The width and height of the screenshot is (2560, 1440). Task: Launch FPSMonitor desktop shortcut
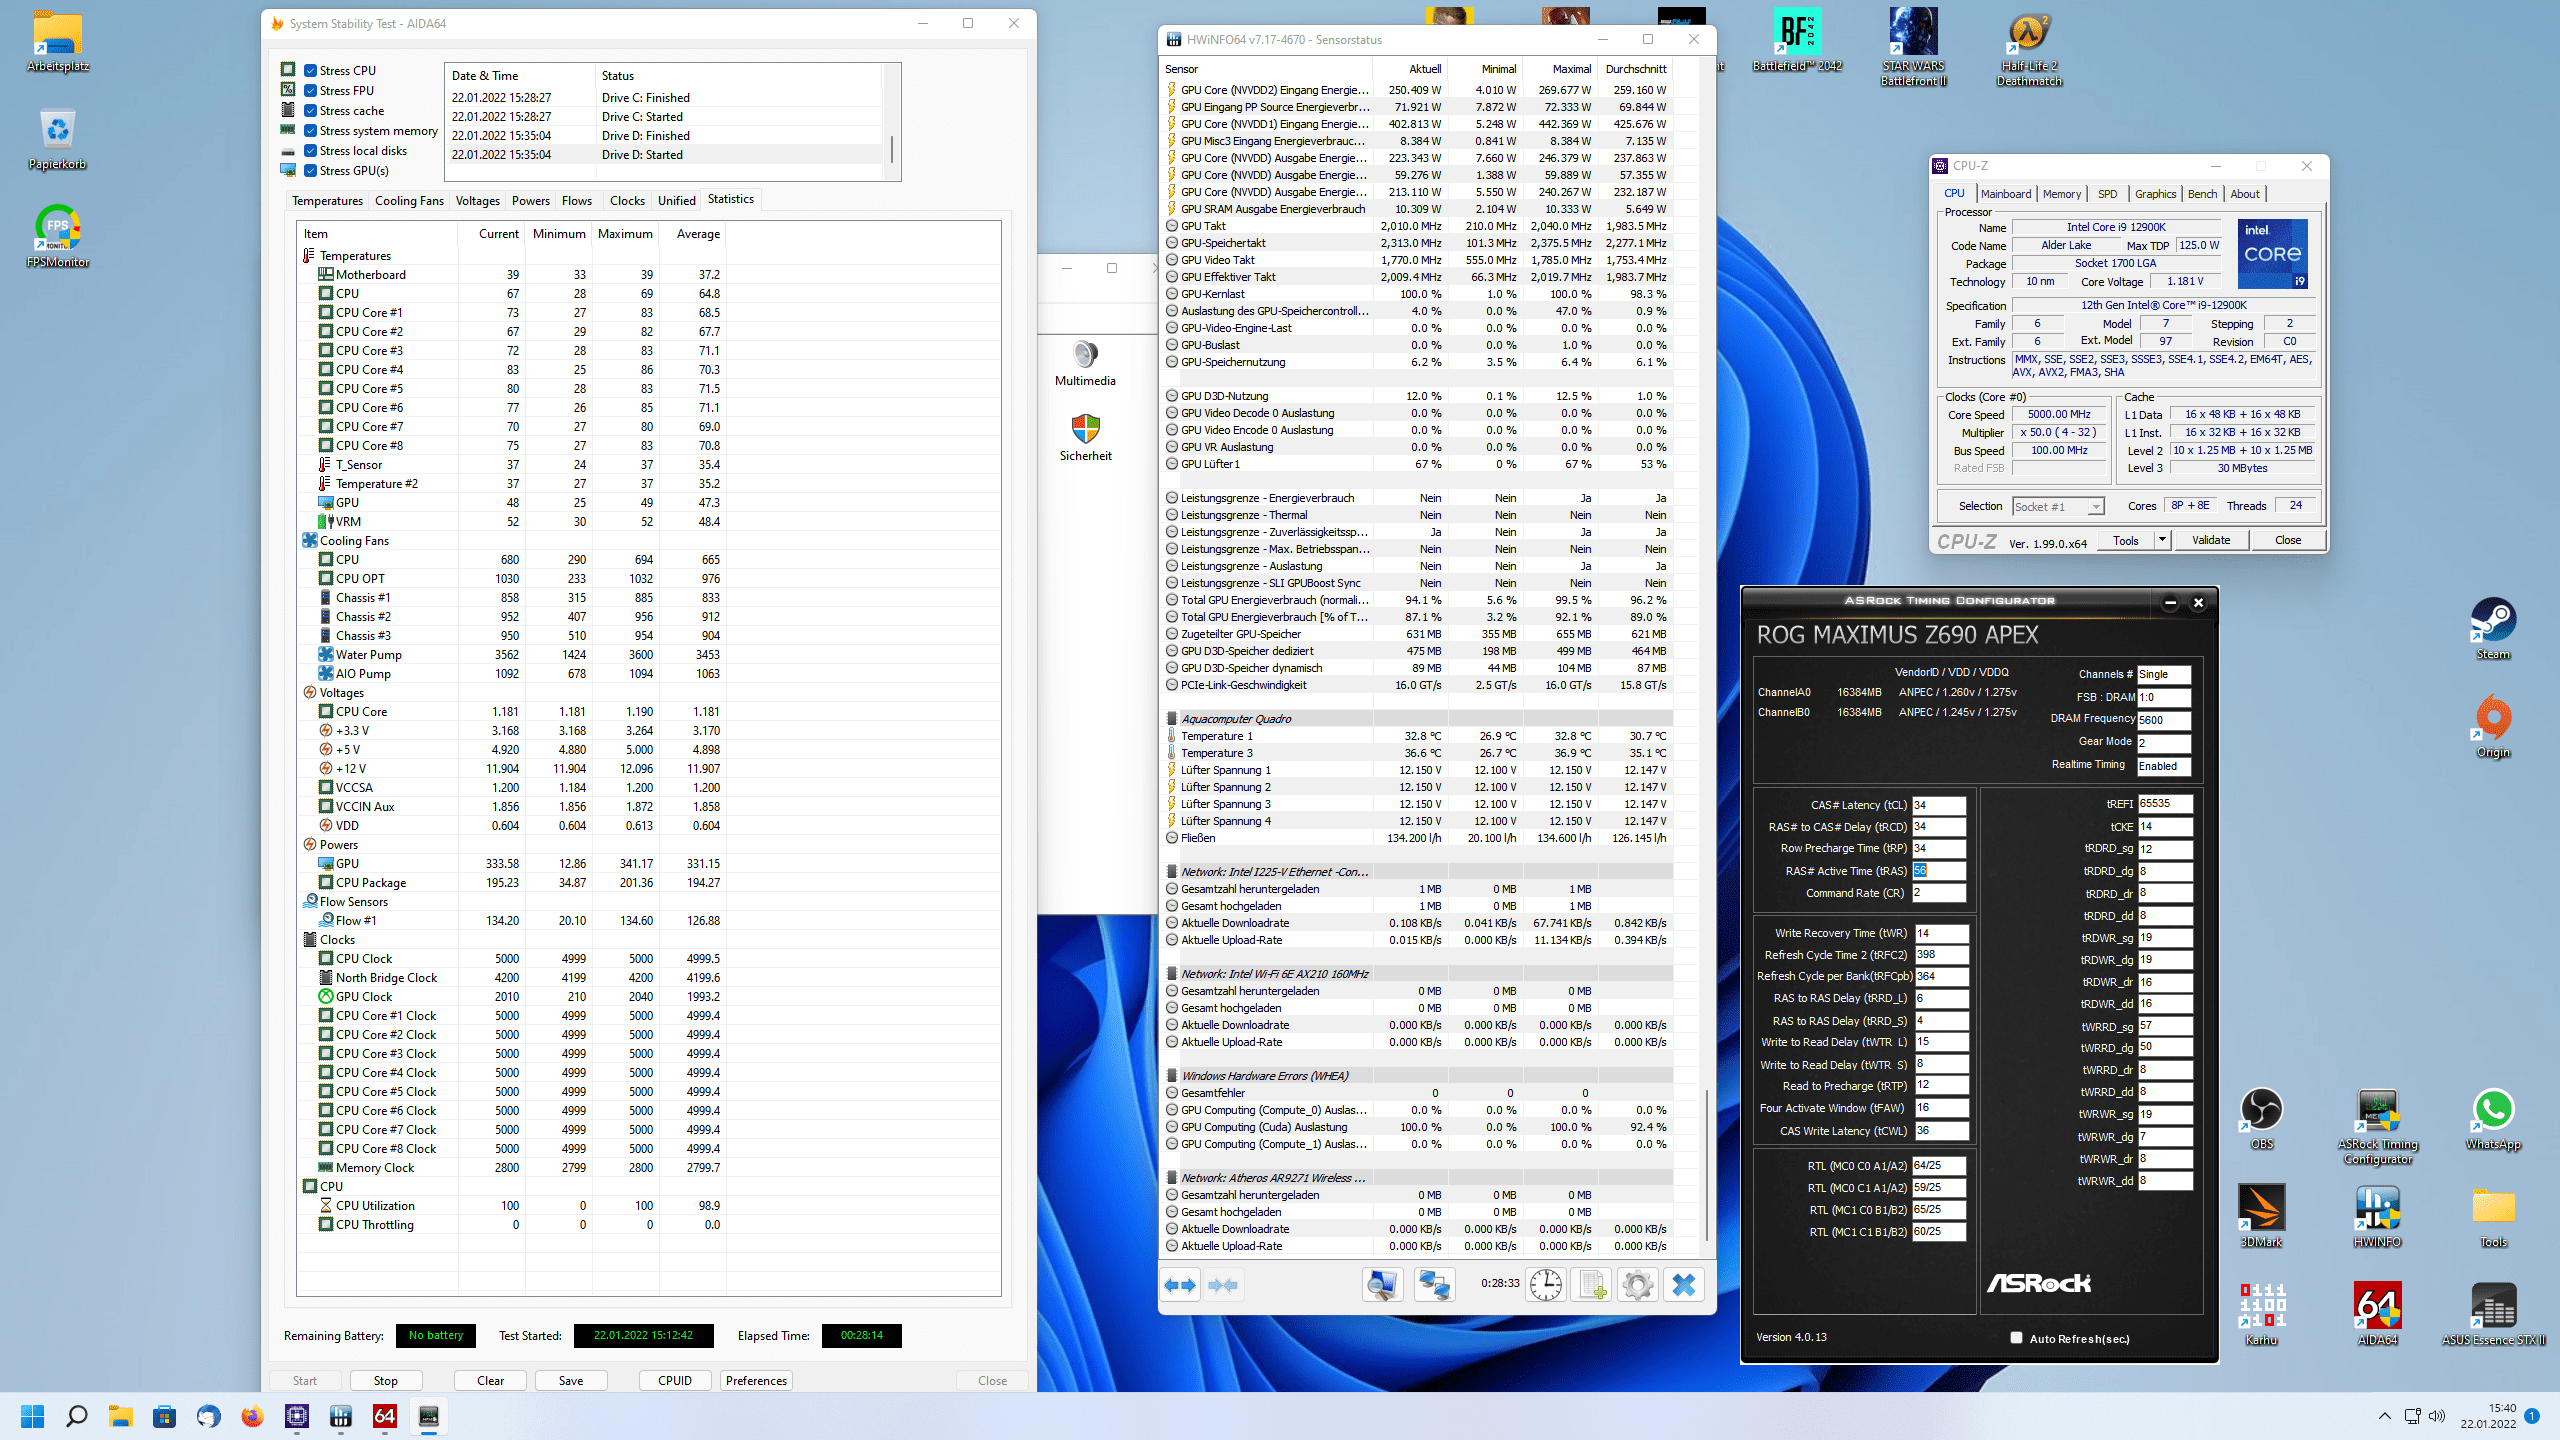[58, 238]
